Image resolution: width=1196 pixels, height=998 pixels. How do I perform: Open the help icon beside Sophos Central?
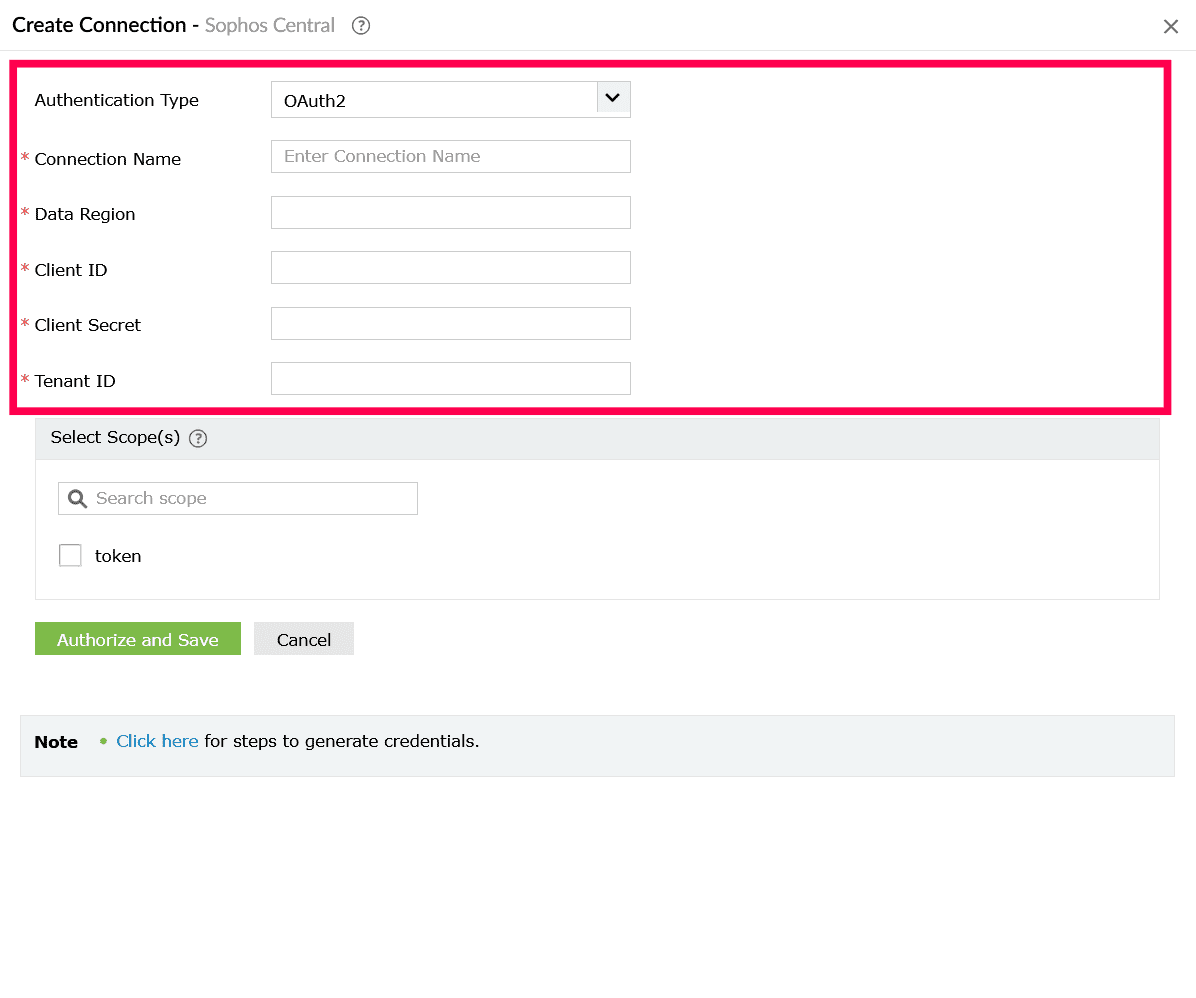click(361, 26)
